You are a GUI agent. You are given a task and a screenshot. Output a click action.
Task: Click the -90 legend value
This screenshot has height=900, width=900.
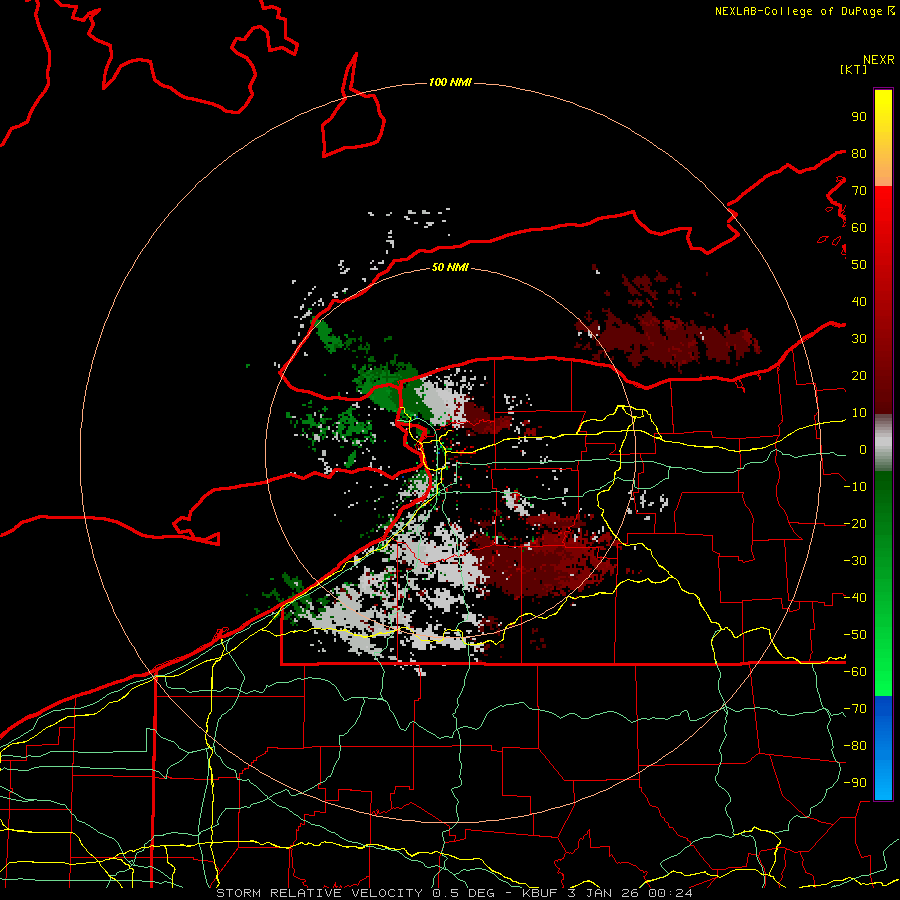(855, 783)
